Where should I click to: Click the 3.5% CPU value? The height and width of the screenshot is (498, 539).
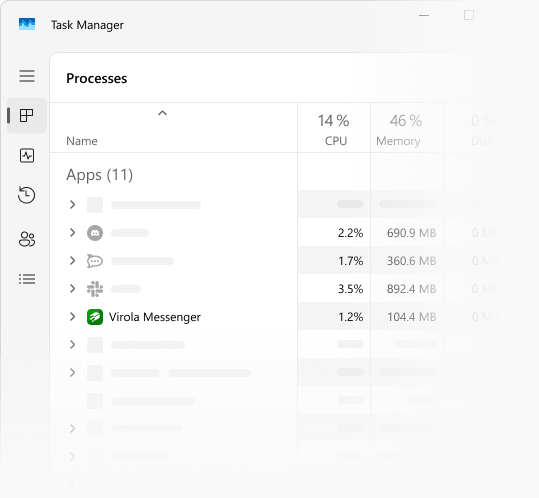click(x=350, y=289)
